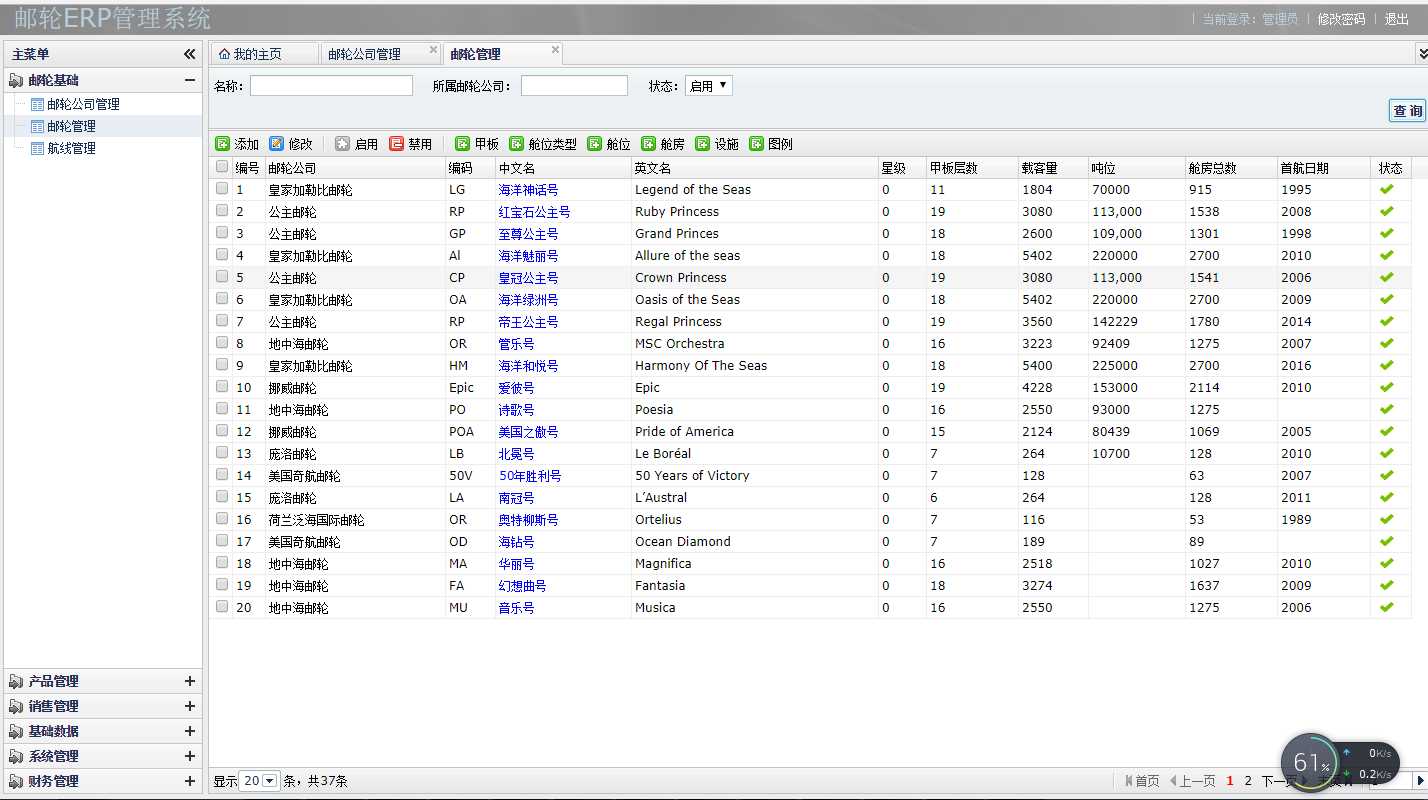The height and width of the screenshot is (800, 1428).
Task: Check the row 17 checkbox for 海钻号
Action: point(222,540)
